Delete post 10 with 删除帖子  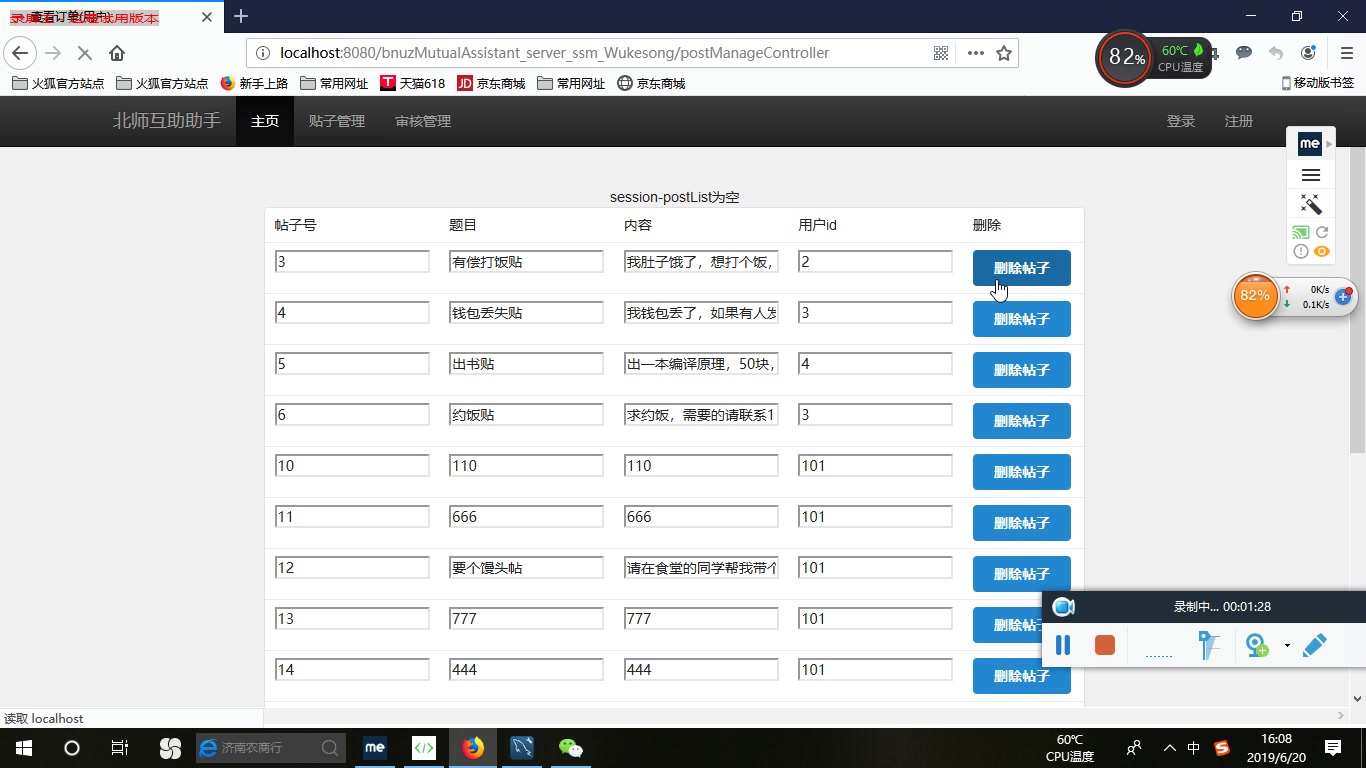pos(1022,472)
